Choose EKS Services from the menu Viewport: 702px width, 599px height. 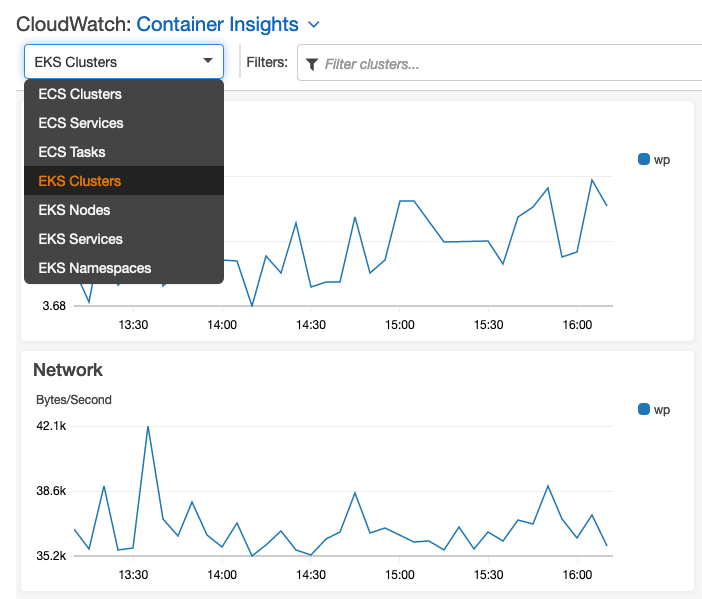pyautogui.click(x=81, y=239)
